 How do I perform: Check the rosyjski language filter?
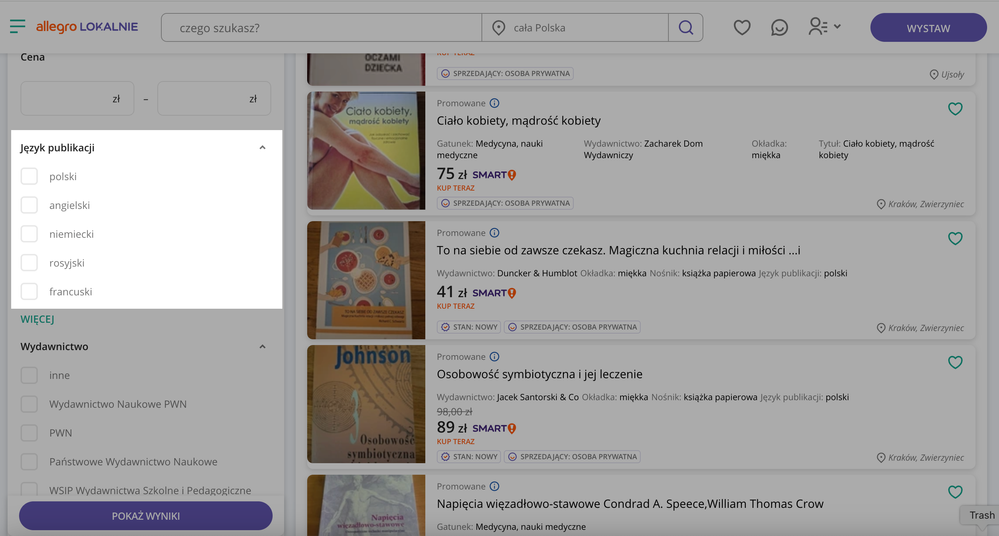29,263
